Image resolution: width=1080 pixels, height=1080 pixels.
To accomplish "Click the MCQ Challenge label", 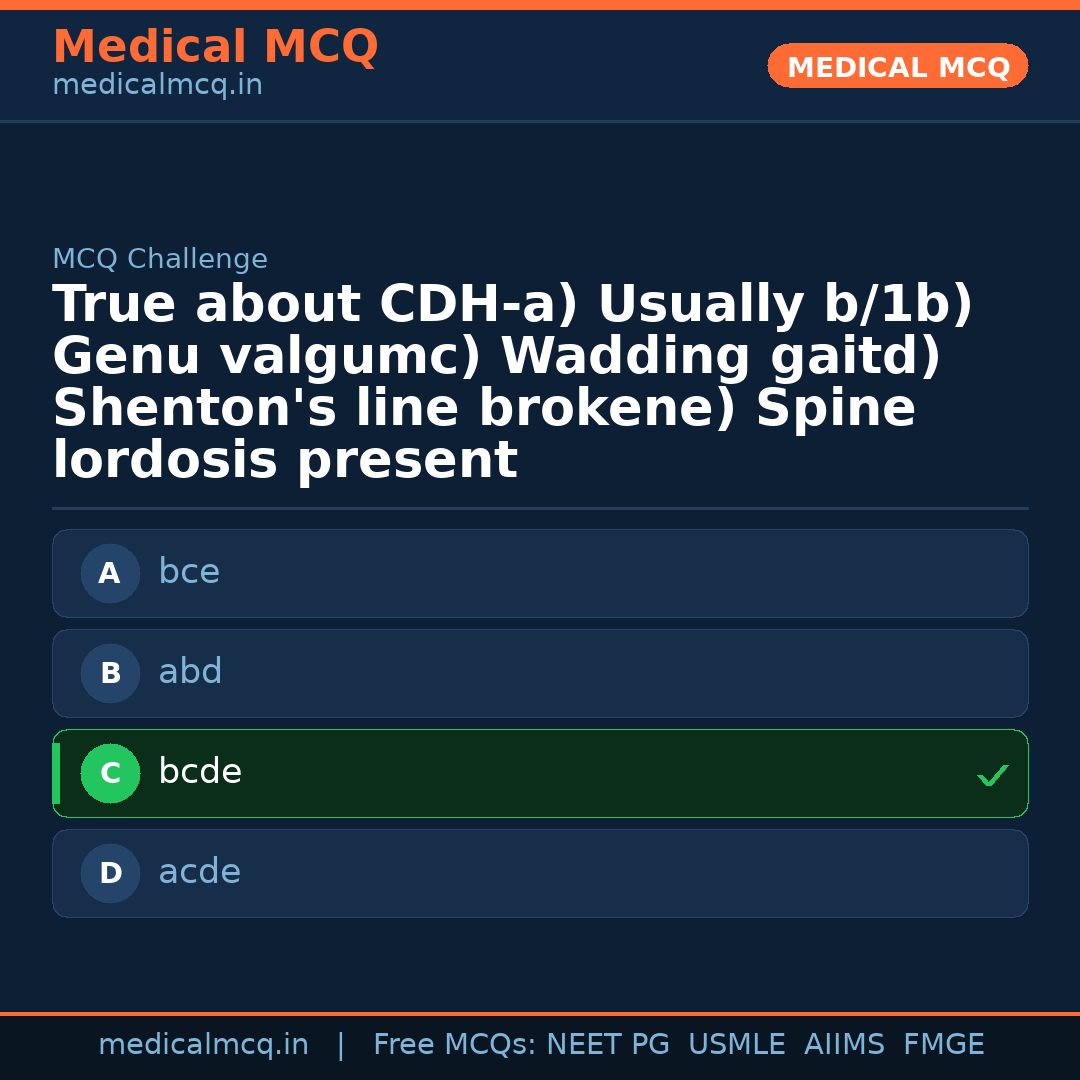I will point(160,260).
